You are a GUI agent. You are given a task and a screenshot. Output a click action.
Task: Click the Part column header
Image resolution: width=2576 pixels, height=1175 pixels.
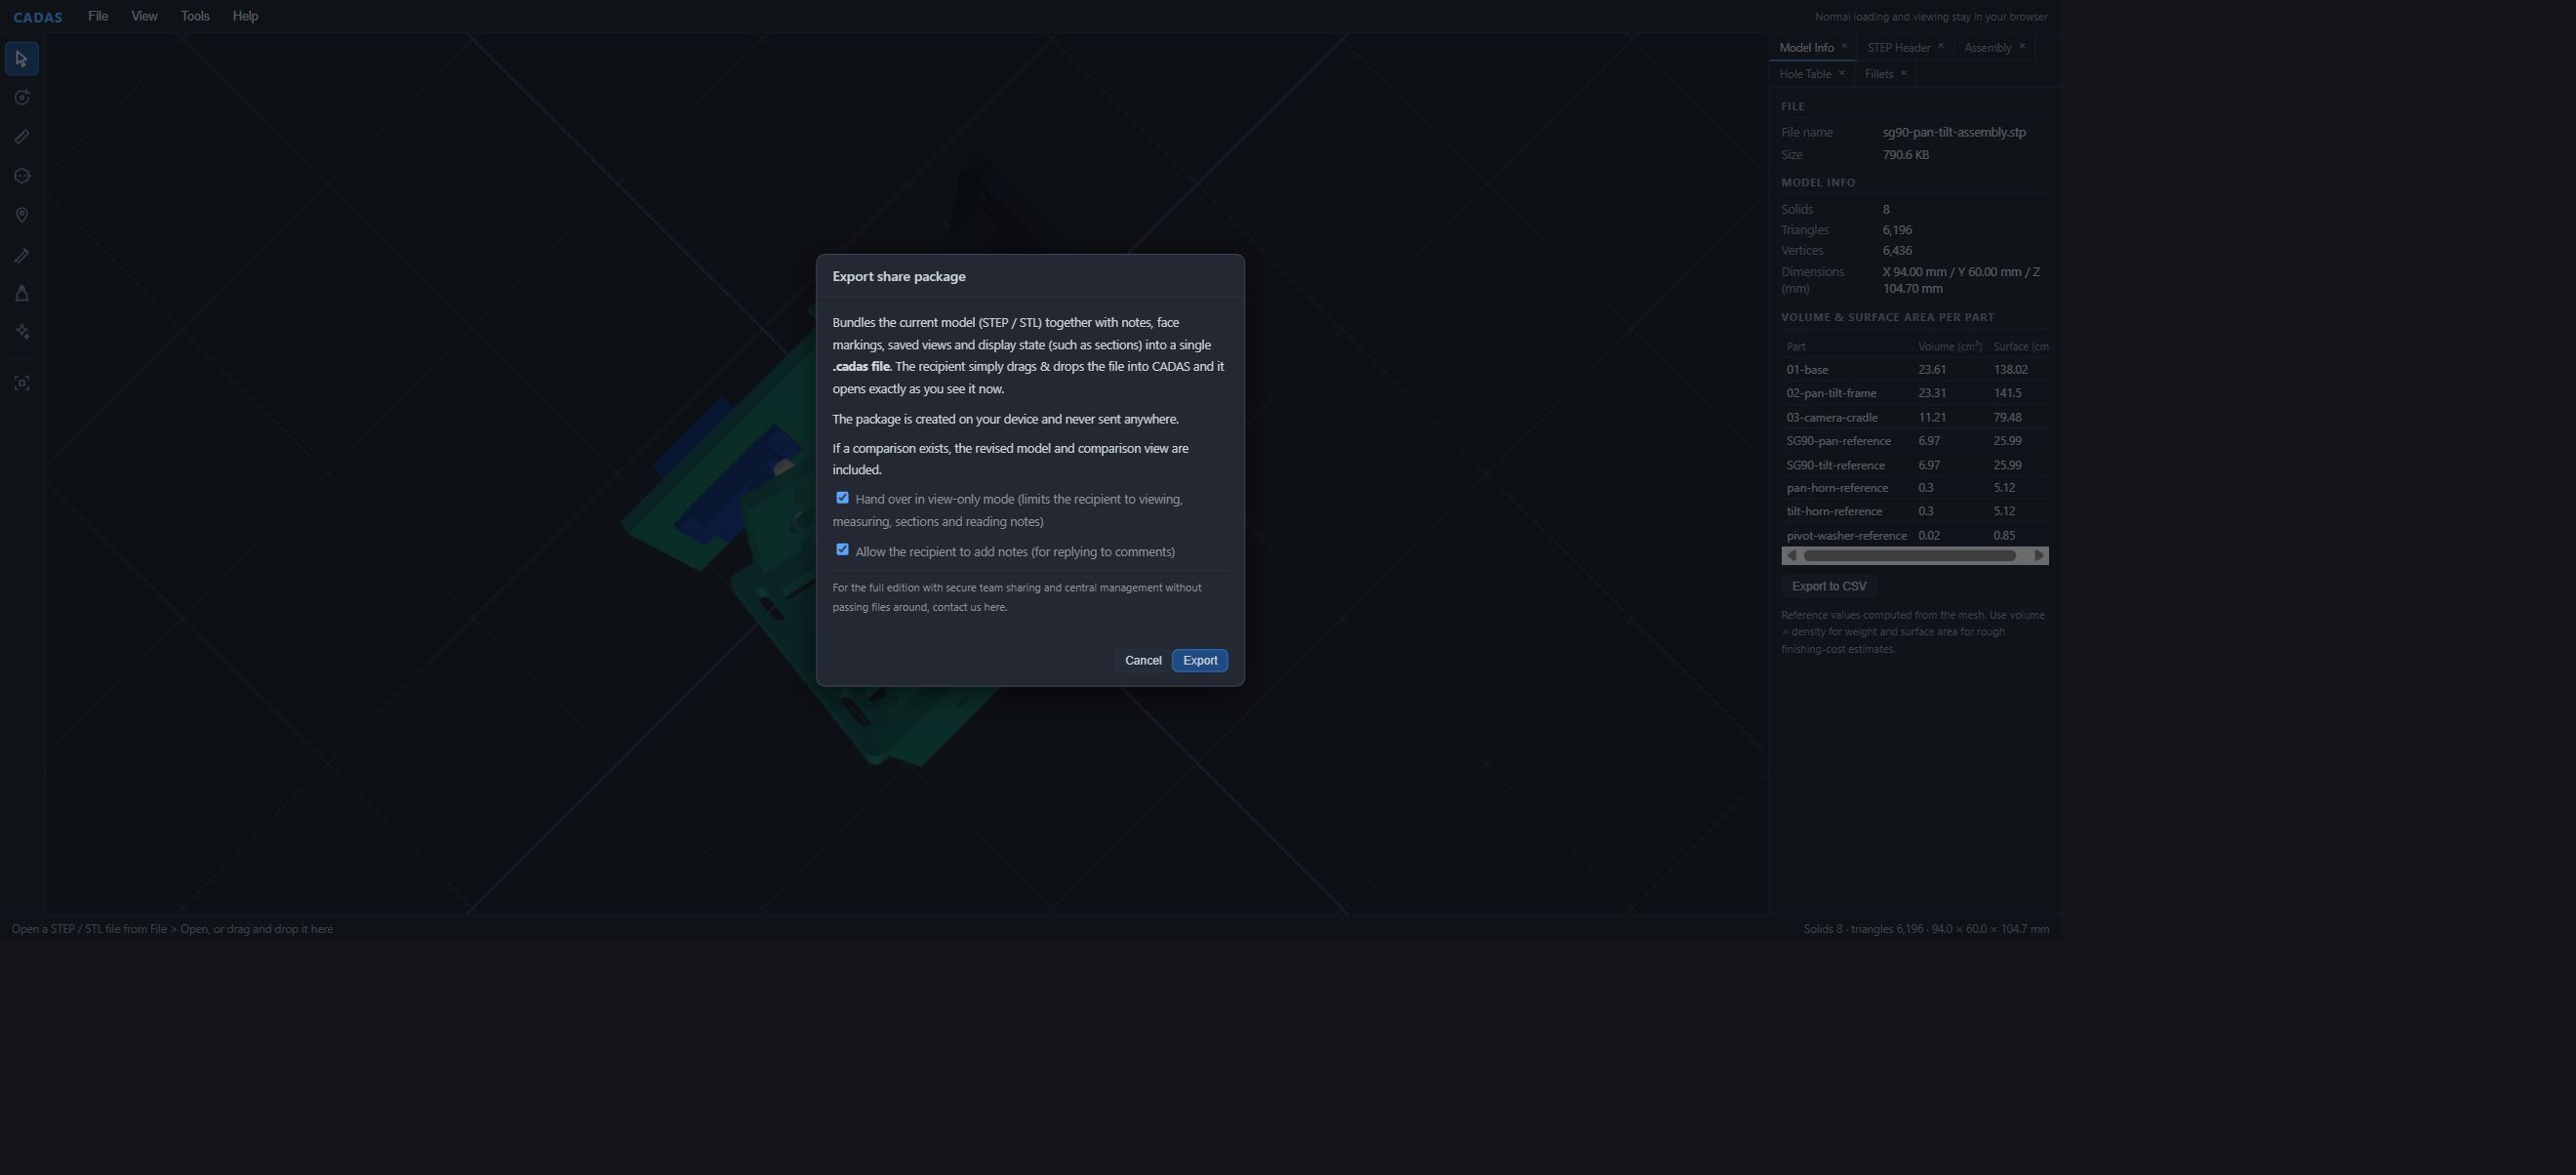tap(1796, 347)
